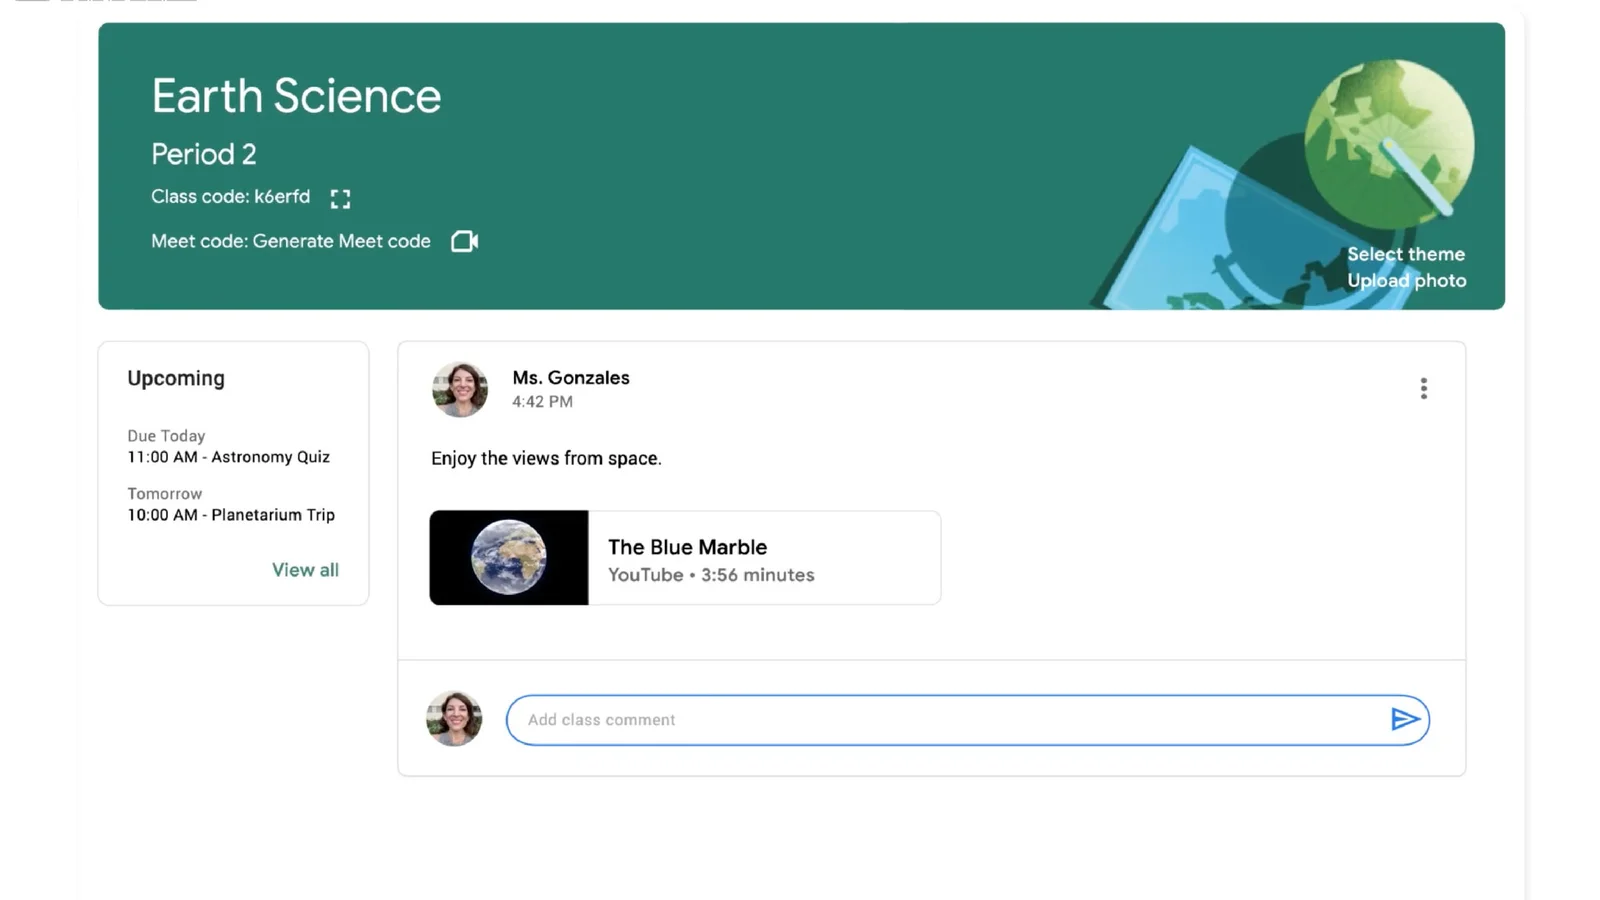This screenshot has height=900, width=1600.
Task: Click Ms. Gonzales' avatar on the post
Action: point(460,389)
